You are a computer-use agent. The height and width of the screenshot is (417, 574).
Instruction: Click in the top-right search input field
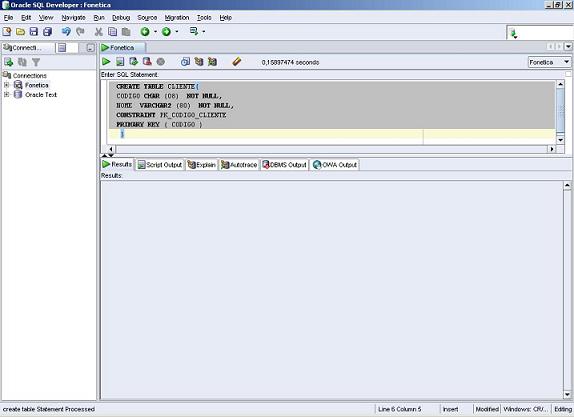coord(545,34)
